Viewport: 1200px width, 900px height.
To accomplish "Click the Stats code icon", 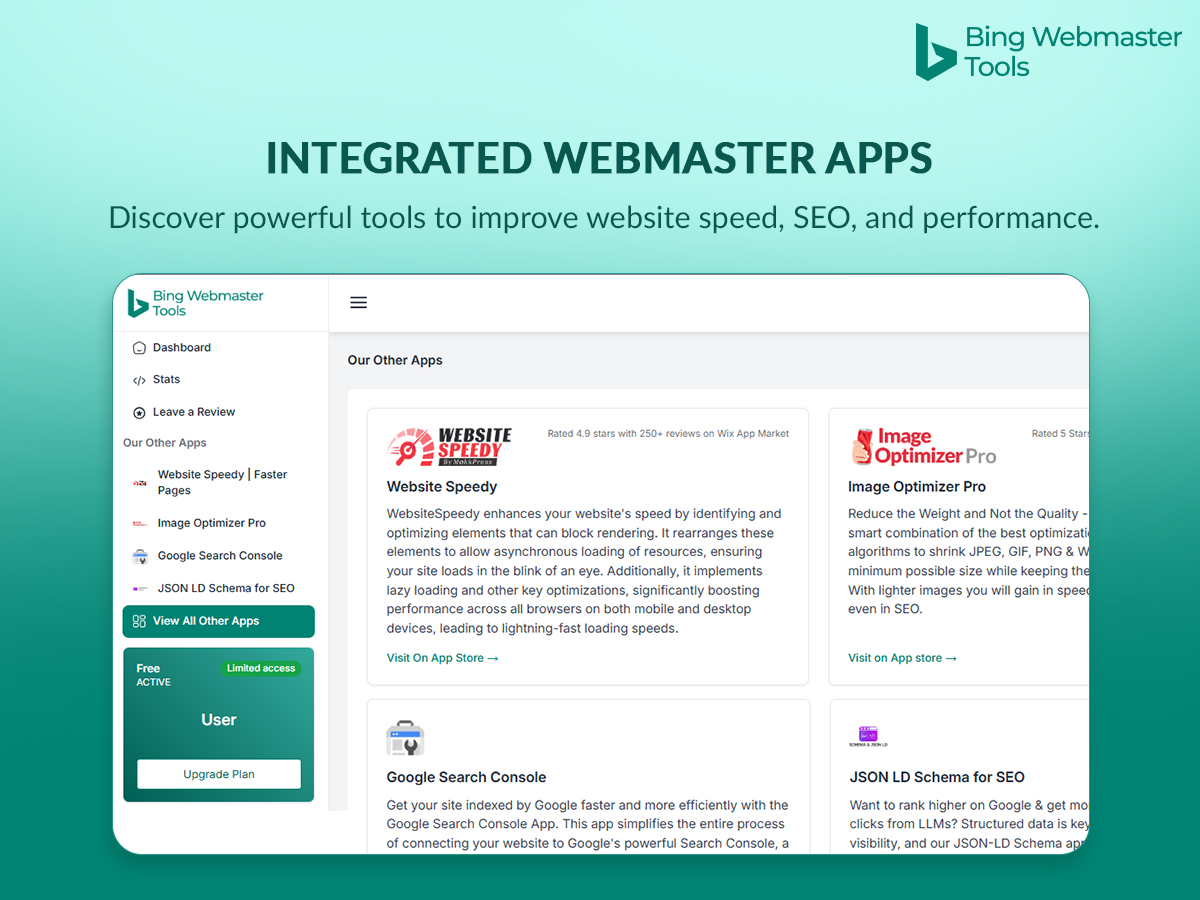I will pyautogui.click(x=139, y=380).
